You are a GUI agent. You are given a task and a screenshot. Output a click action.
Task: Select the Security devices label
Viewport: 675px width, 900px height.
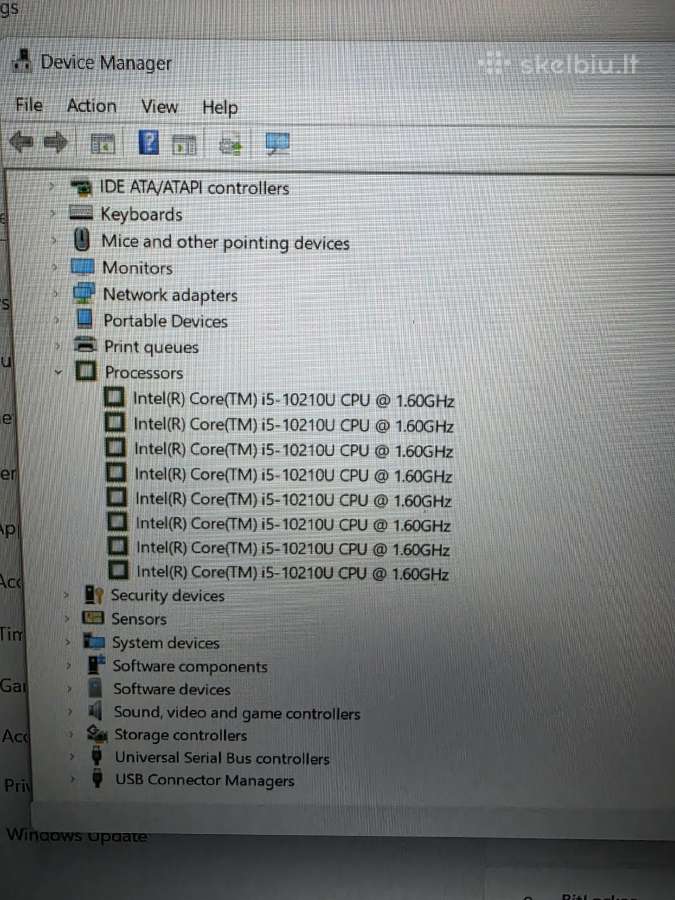[x=167, y=595]
